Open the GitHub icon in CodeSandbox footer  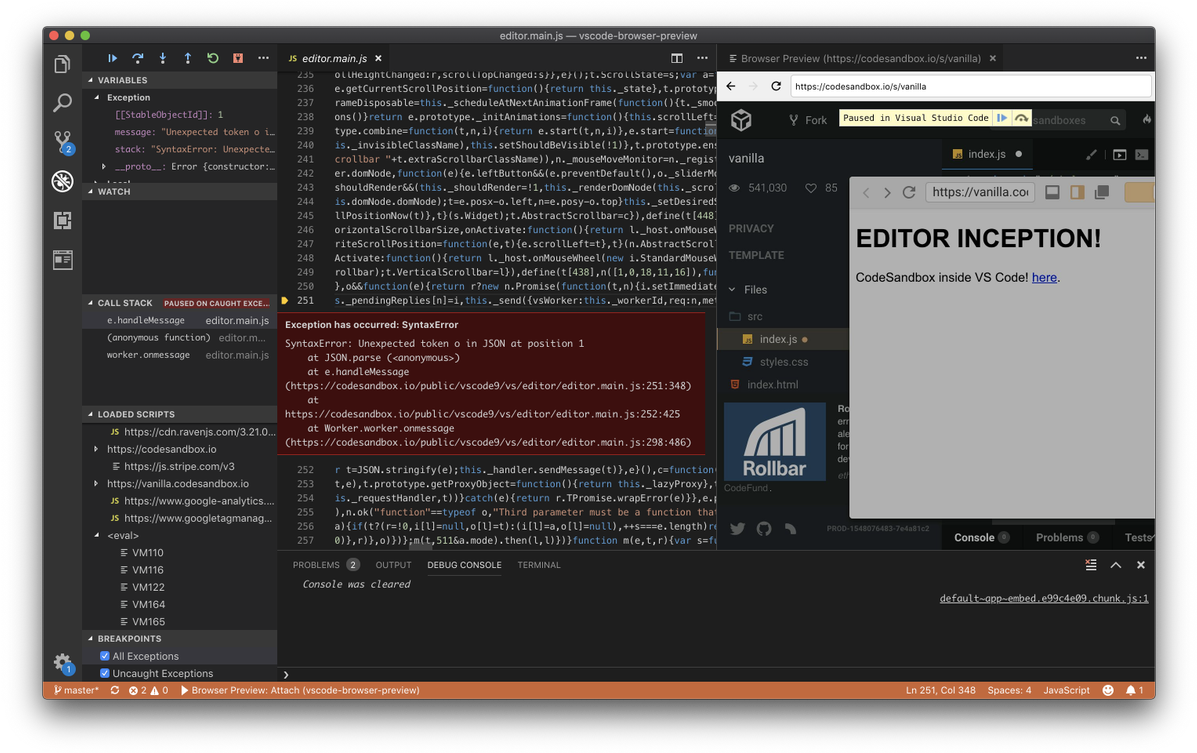coord(764,528)
